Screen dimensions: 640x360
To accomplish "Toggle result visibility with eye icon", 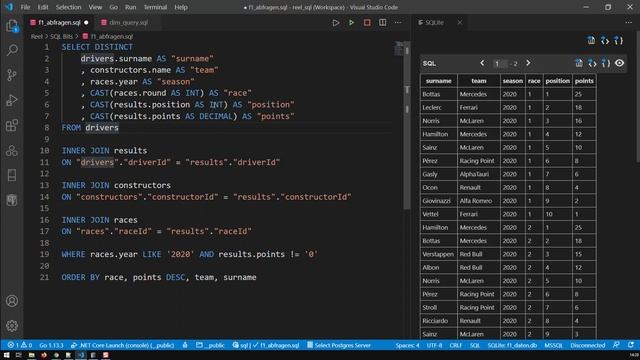I will (x=620, y=63).
